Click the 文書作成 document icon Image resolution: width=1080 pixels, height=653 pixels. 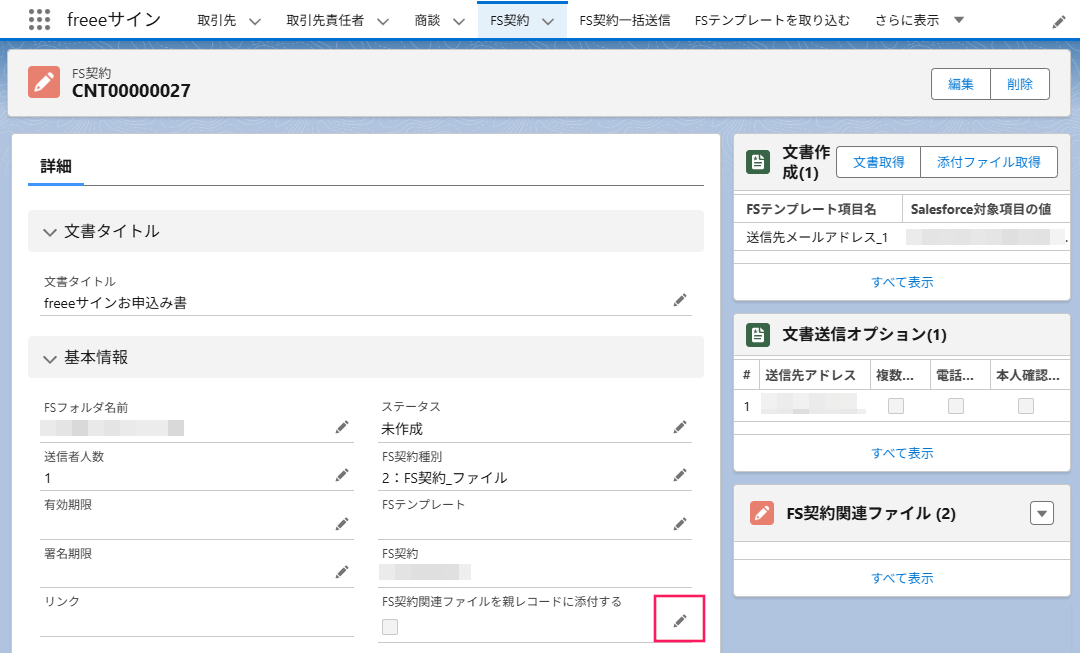758,162
